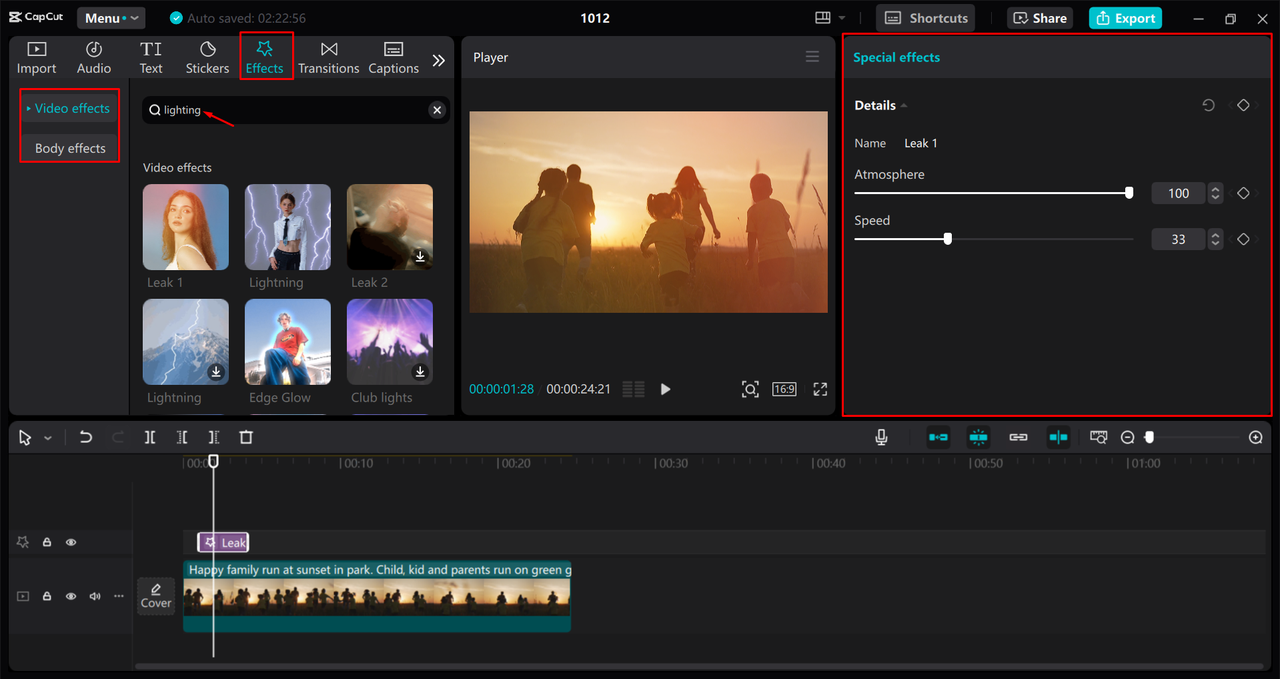
Task: Download the Club lights effect
Action: point(420,372)
